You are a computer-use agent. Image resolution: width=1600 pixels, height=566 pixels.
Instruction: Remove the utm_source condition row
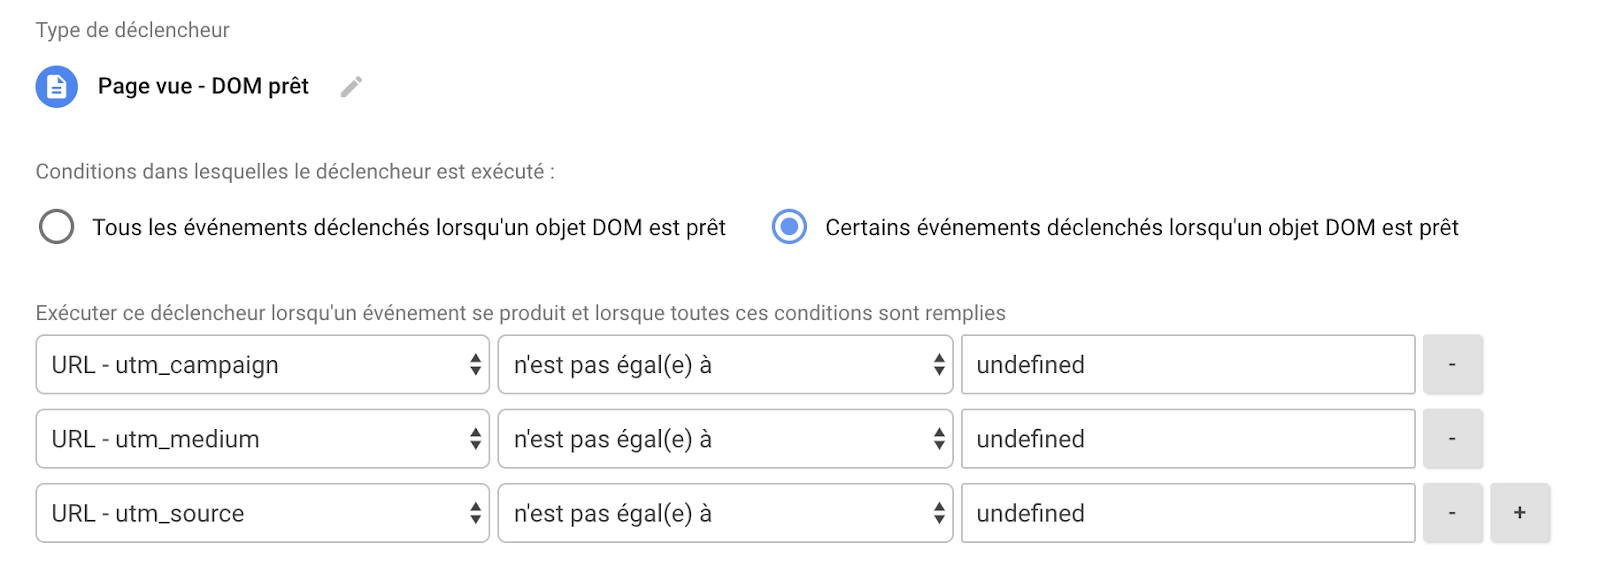click(x=1452, y=513)
